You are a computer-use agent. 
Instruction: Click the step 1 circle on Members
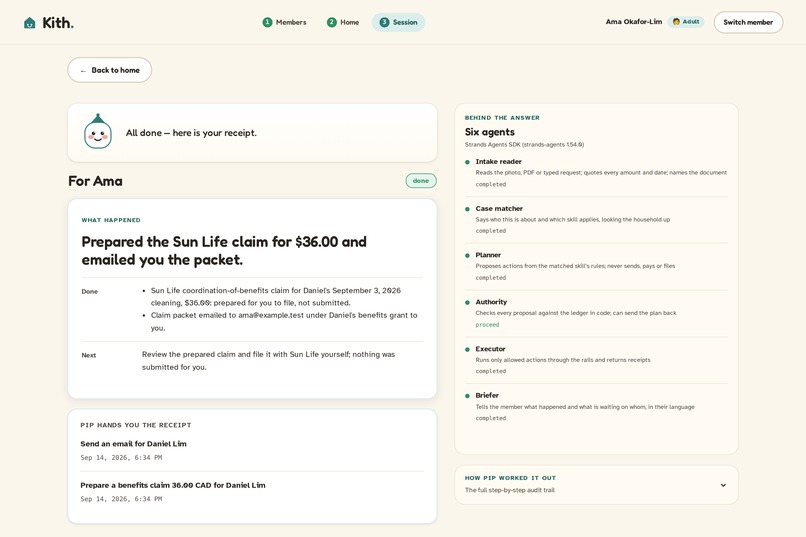pos(267,22)
